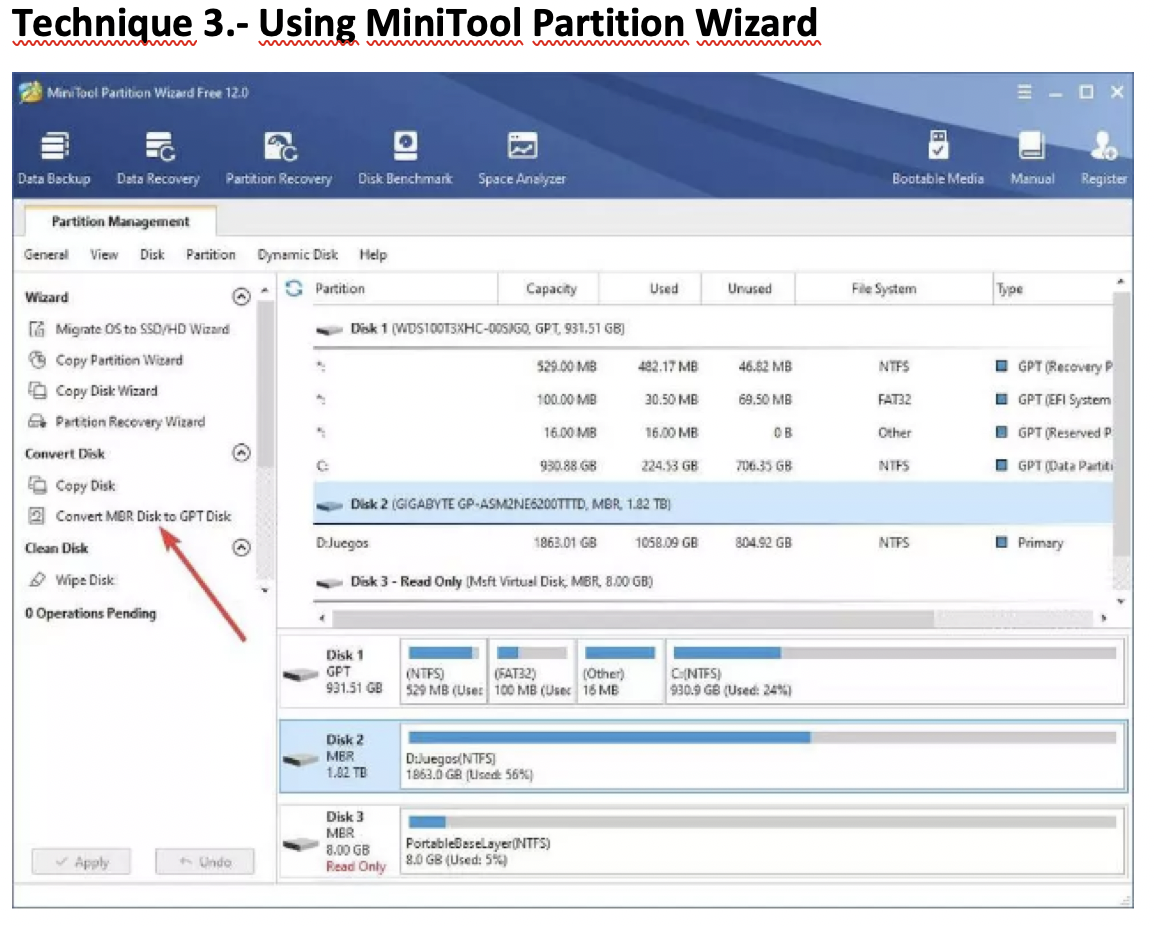Create Bootable Media
Image resolution: width=1154 pixels, height=926 pixels.
pyautogui.click(x=938, y=158)
